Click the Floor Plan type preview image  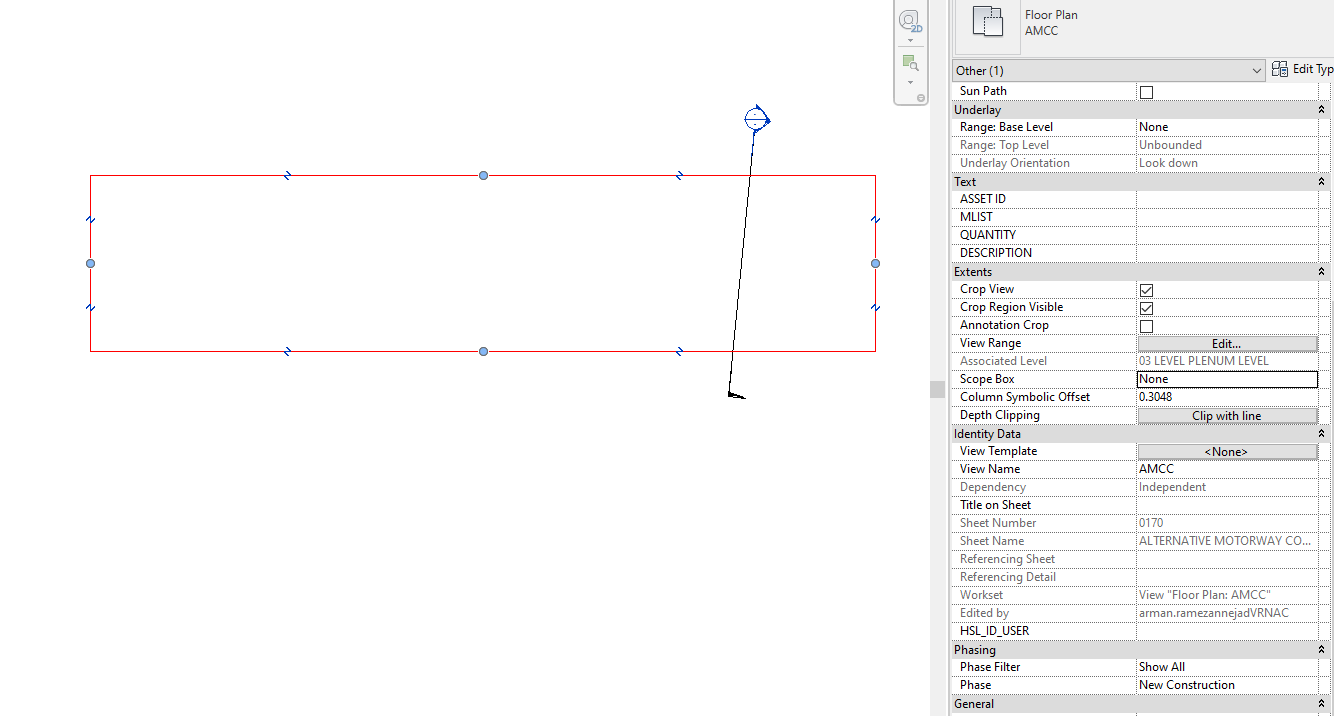click(987, 23)
